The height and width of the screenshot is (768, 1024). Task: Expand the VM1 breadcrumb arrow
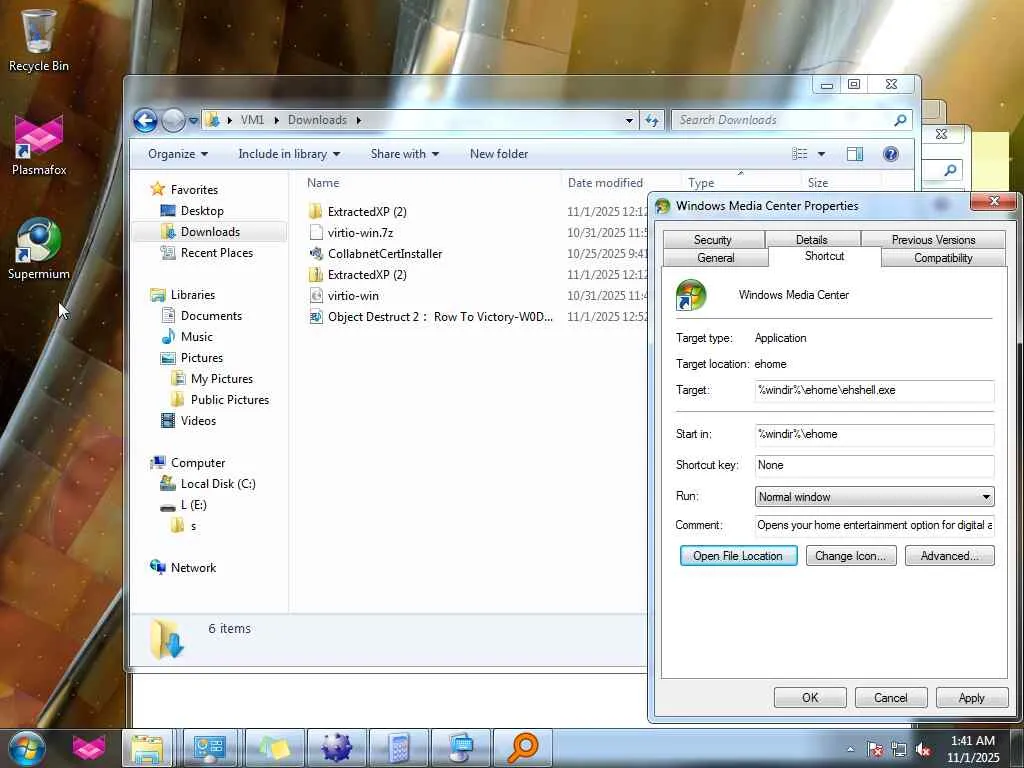276,120
